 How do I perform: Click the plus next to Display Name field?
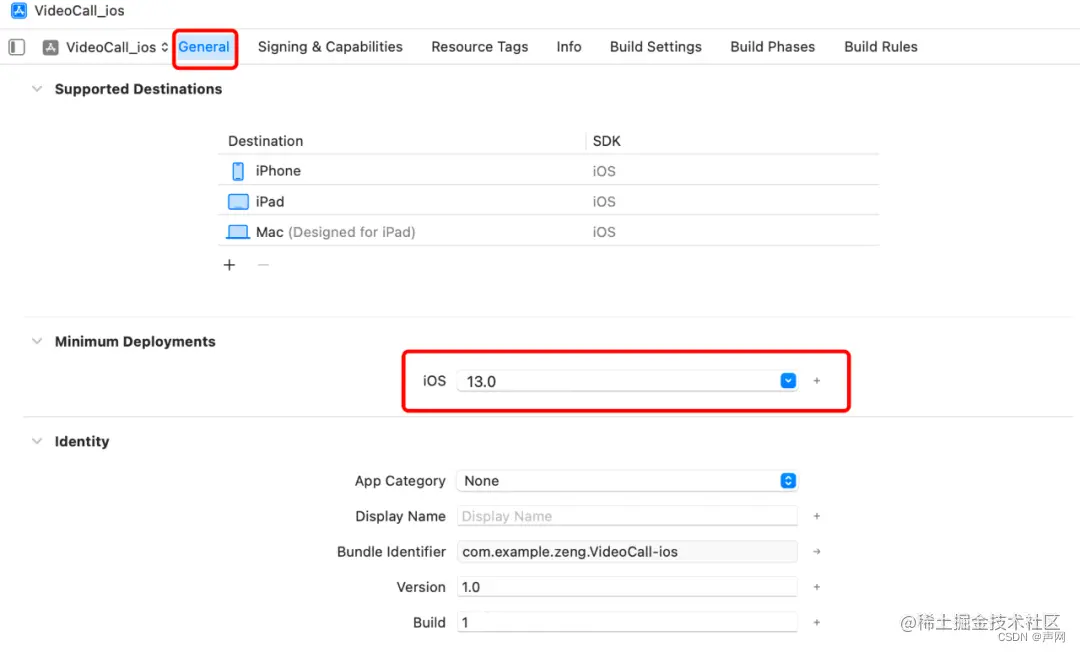pyautogui.click(x=817, y=516)
